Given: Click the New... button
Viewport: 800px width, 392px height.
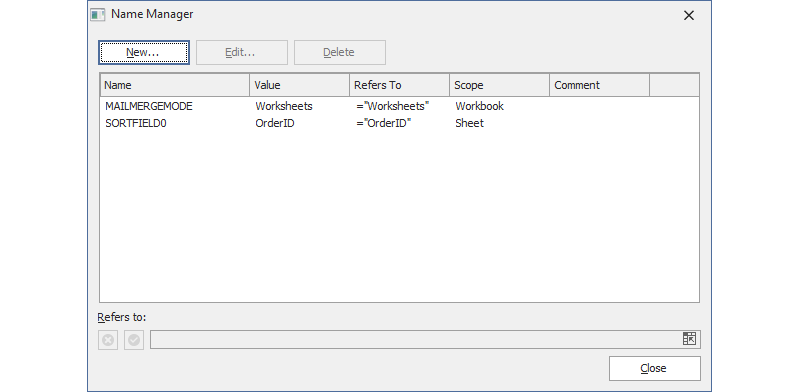Looking at the screenshot, I should pyautogui.click(x=144, y=53).
